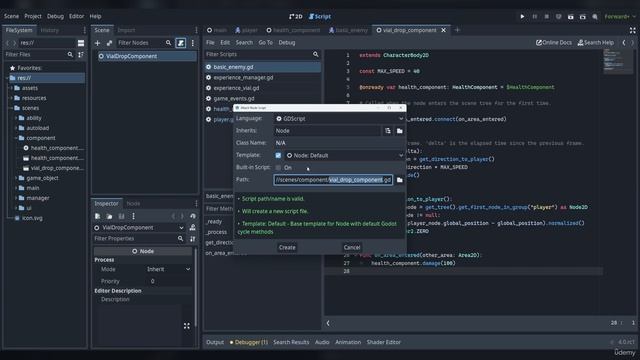Click Cancel in the attach script dialog
Screen dimensions: 640x360
tap(352, 247)
